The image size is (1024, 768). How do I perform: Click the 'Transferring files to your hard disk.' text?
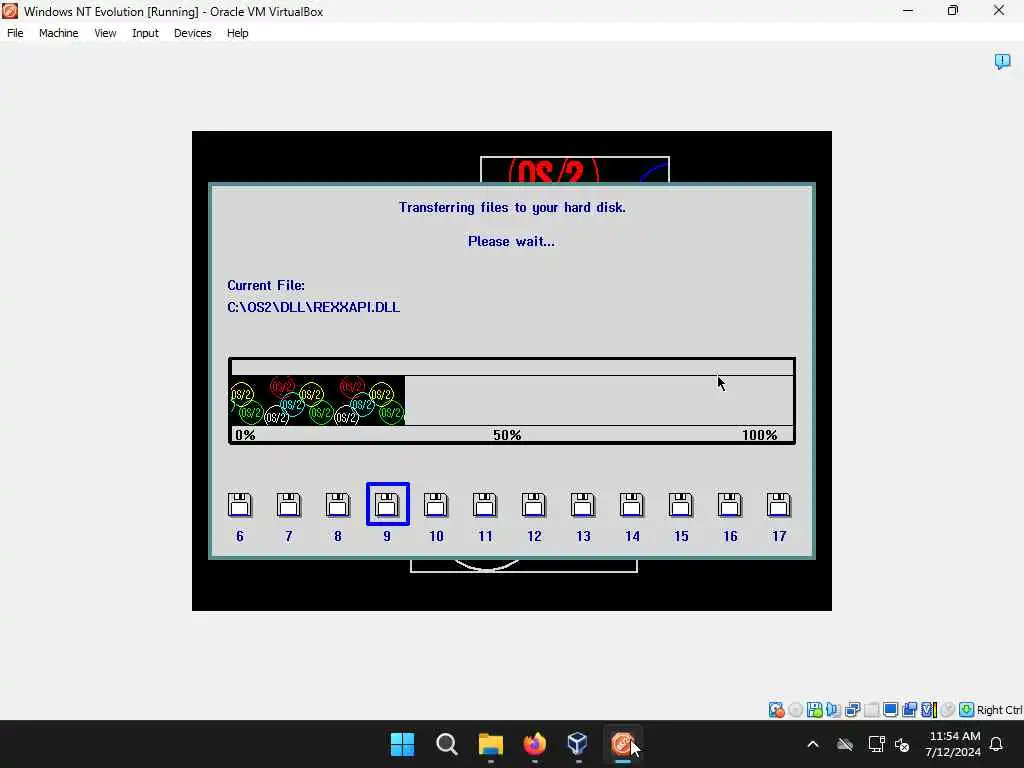(x=512, y=208)
